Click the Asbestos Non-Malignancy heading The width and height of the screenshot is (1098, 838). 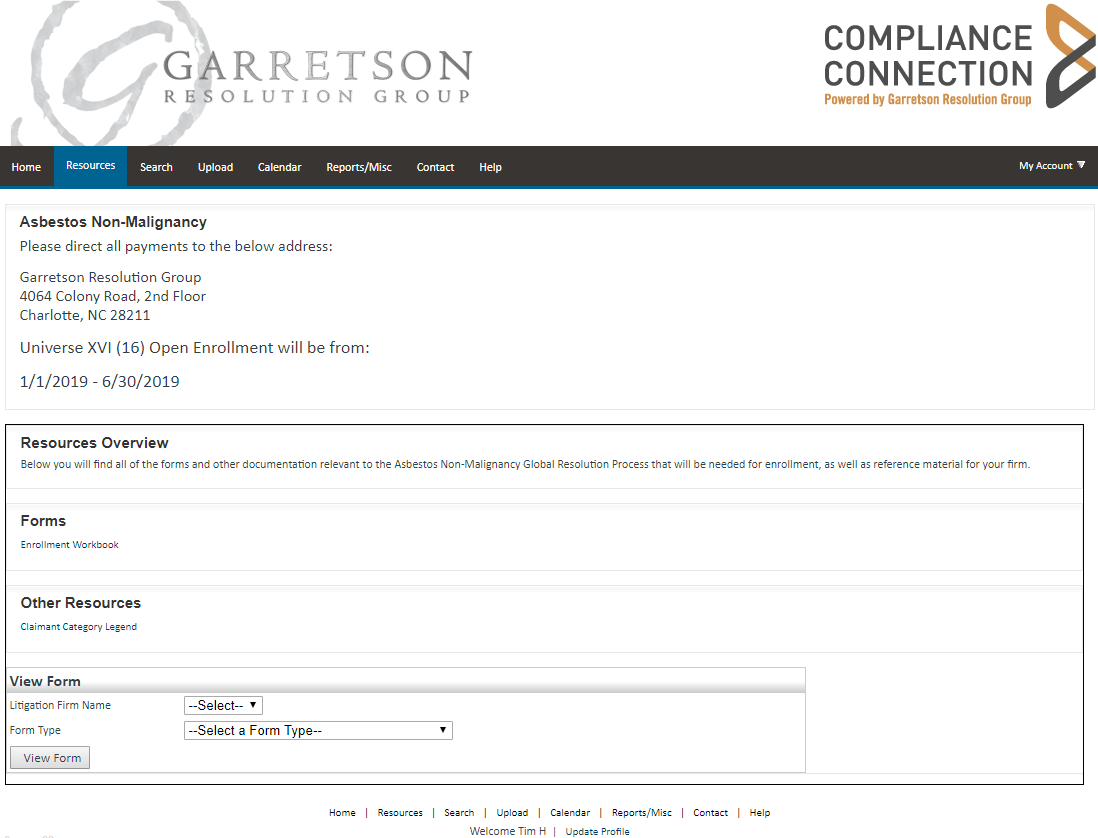pyautogui.click(x=113, y=222)
